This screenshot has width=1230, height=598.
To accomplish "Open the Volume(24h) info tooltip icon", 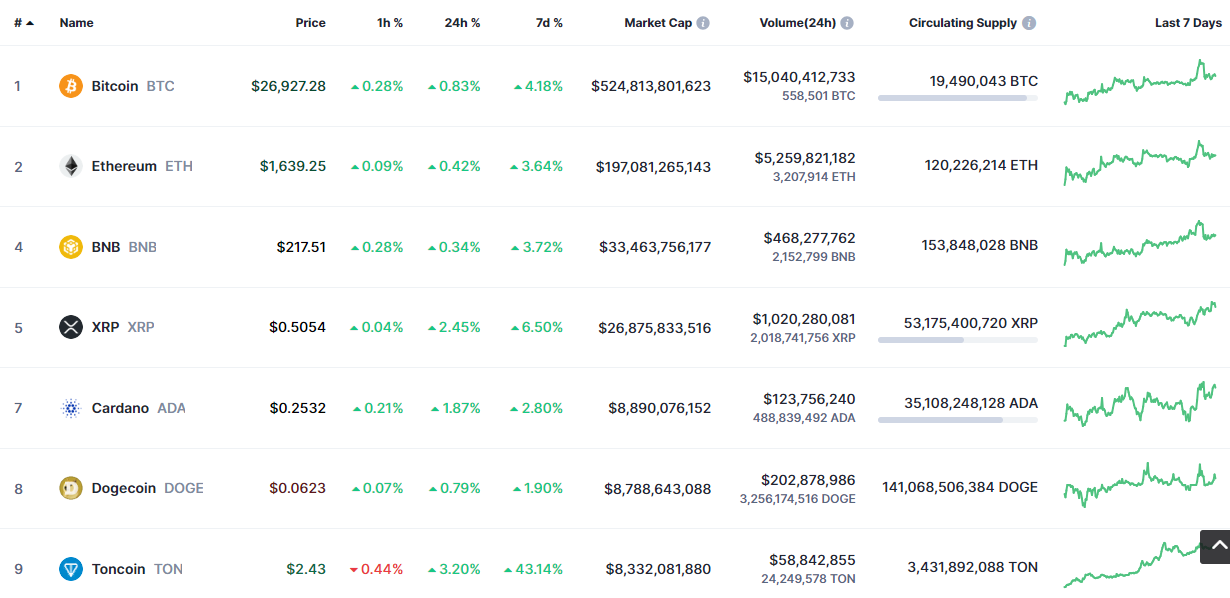I will (847, 23).
